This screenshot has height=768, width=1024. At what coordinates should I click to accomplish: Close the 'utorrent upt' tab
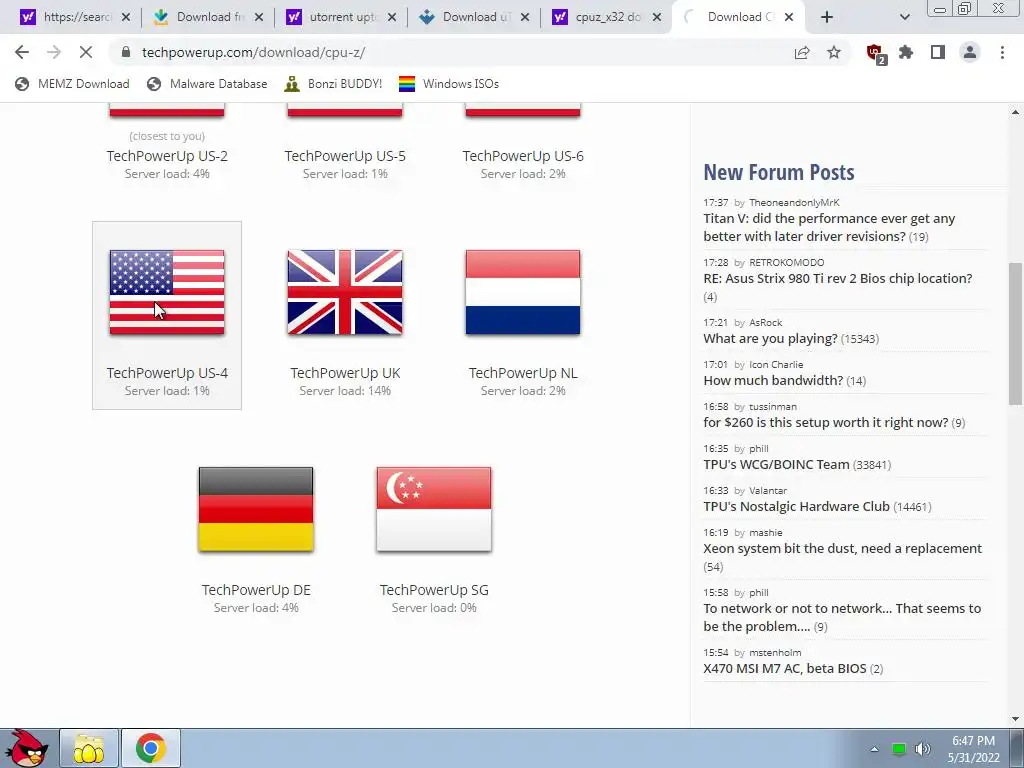pos(392,17)
